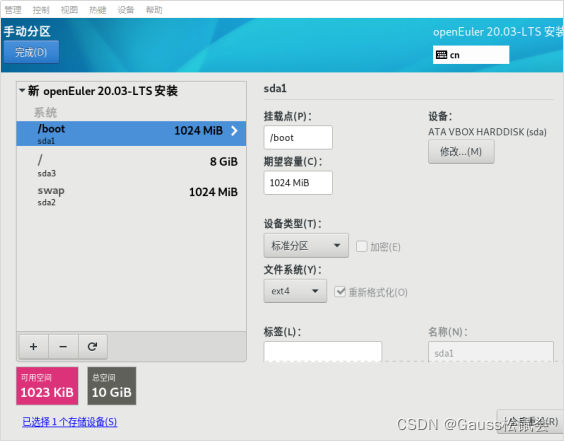Image resolution: width=565 pixels, height=442 pixels.
Task: Click the chevron arrow on /boot row
Action: pyautogui.click(x=234, y=130)
